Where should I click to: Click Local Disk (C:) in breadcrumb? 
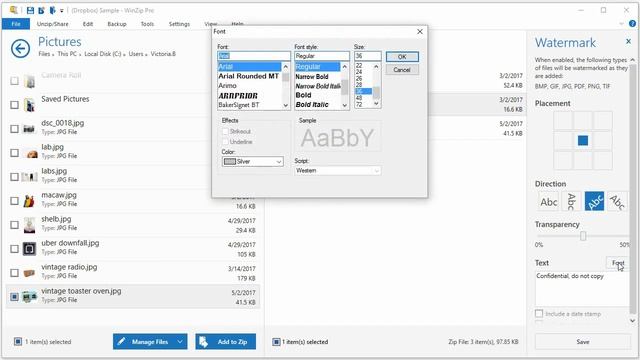click(103, 54)
